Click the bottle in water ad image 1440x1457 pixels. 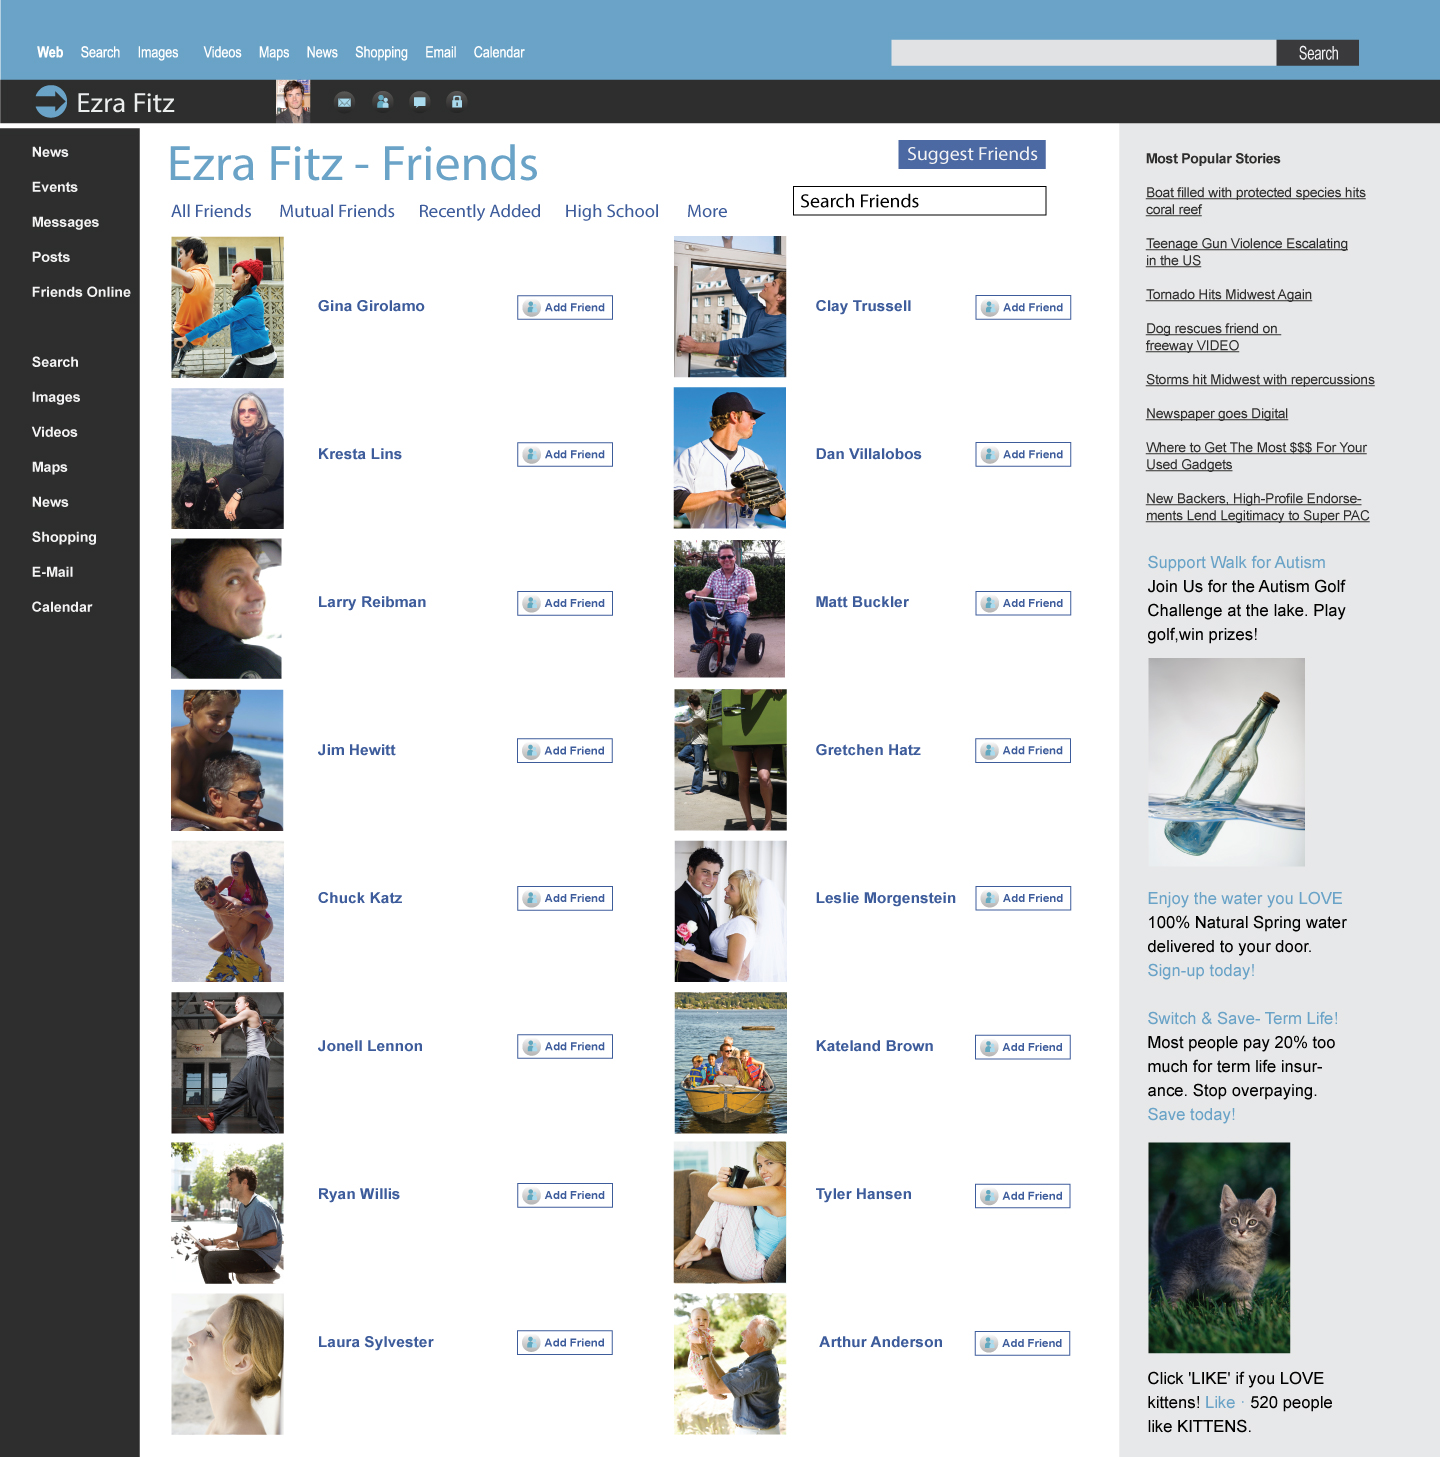(1226, 762)
